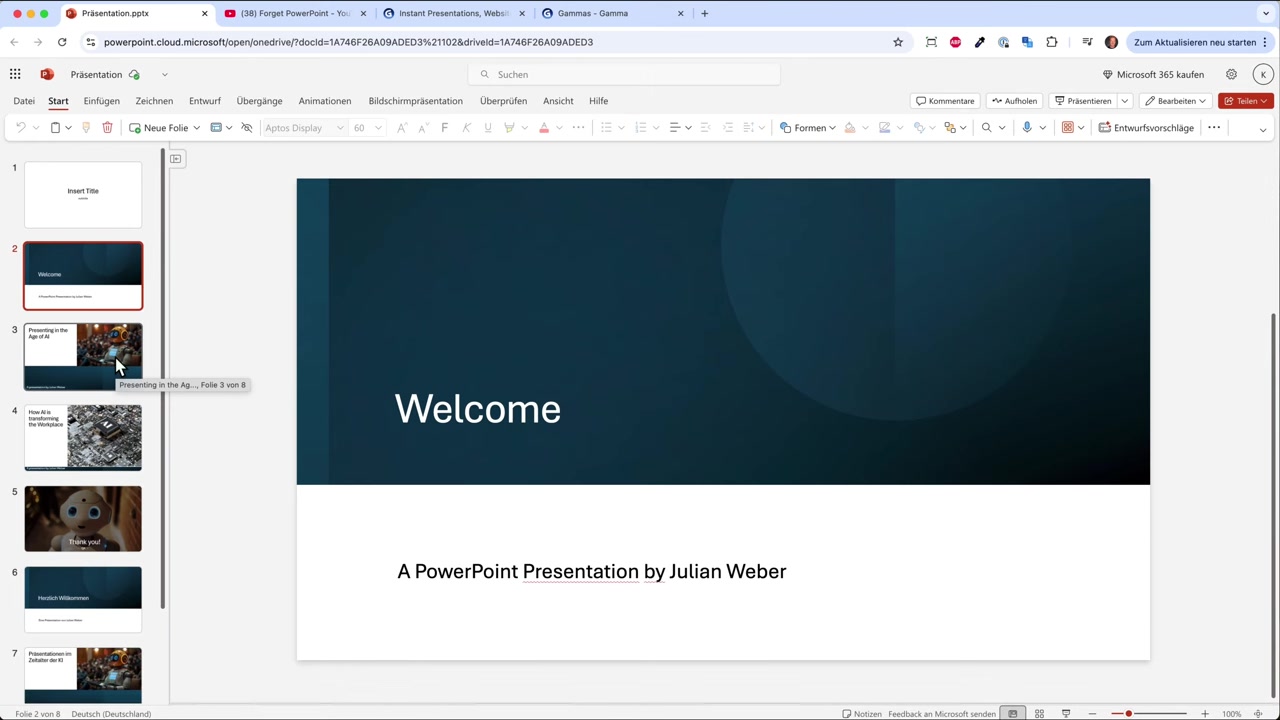This screenshot has height=720, width=1280.
Task: Collapse the slide thumbnail pane toggle
Action: (176, 159)
